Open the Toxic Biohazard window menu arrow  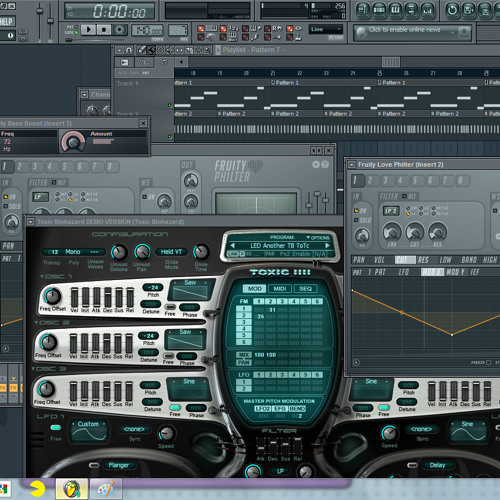[x=31, y=222]
